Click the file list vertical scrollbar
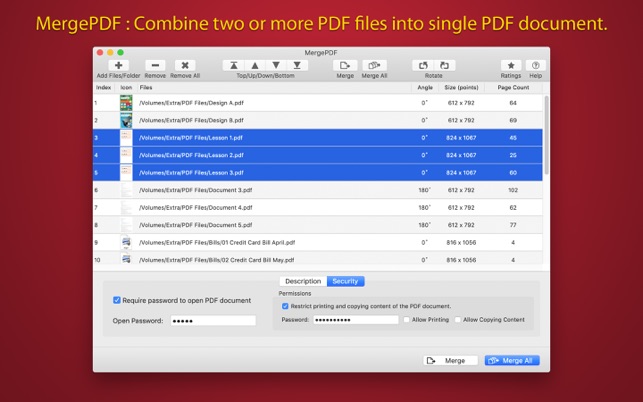This screenshot has height=402, width=643. tap(546, 135)
